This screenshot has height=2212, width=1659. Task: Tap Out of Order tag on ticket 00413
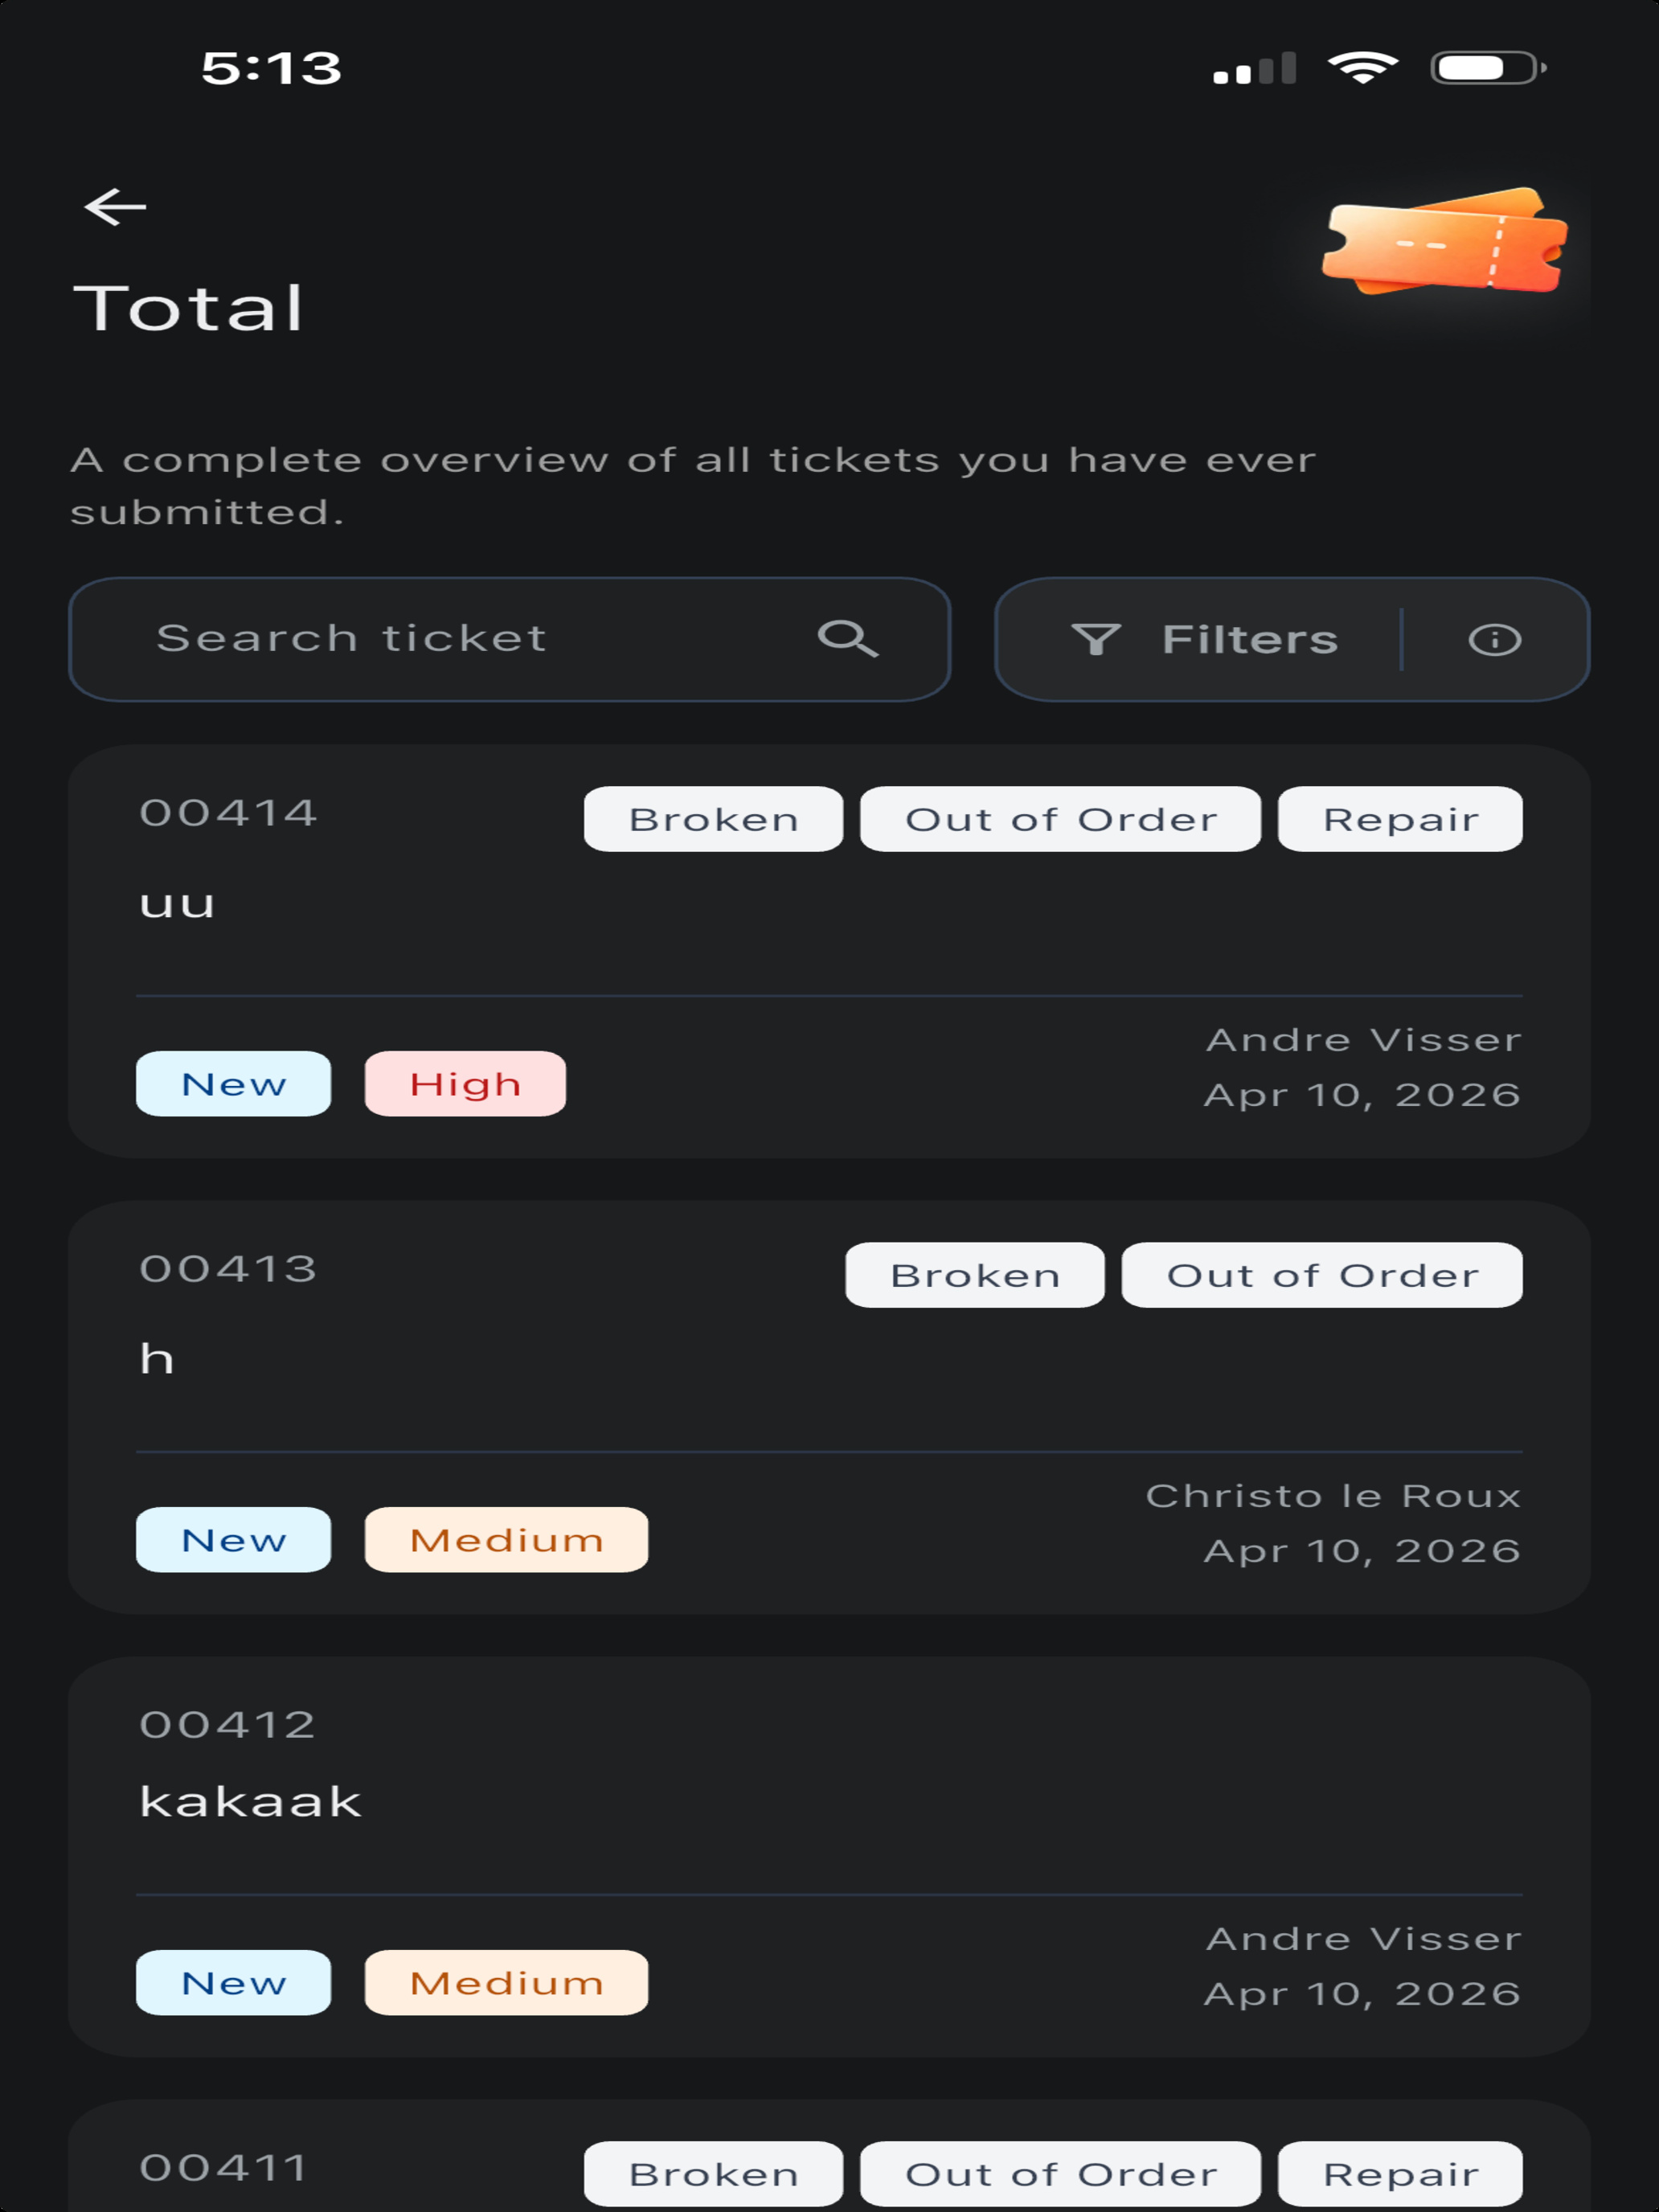coord(1322,1275)
